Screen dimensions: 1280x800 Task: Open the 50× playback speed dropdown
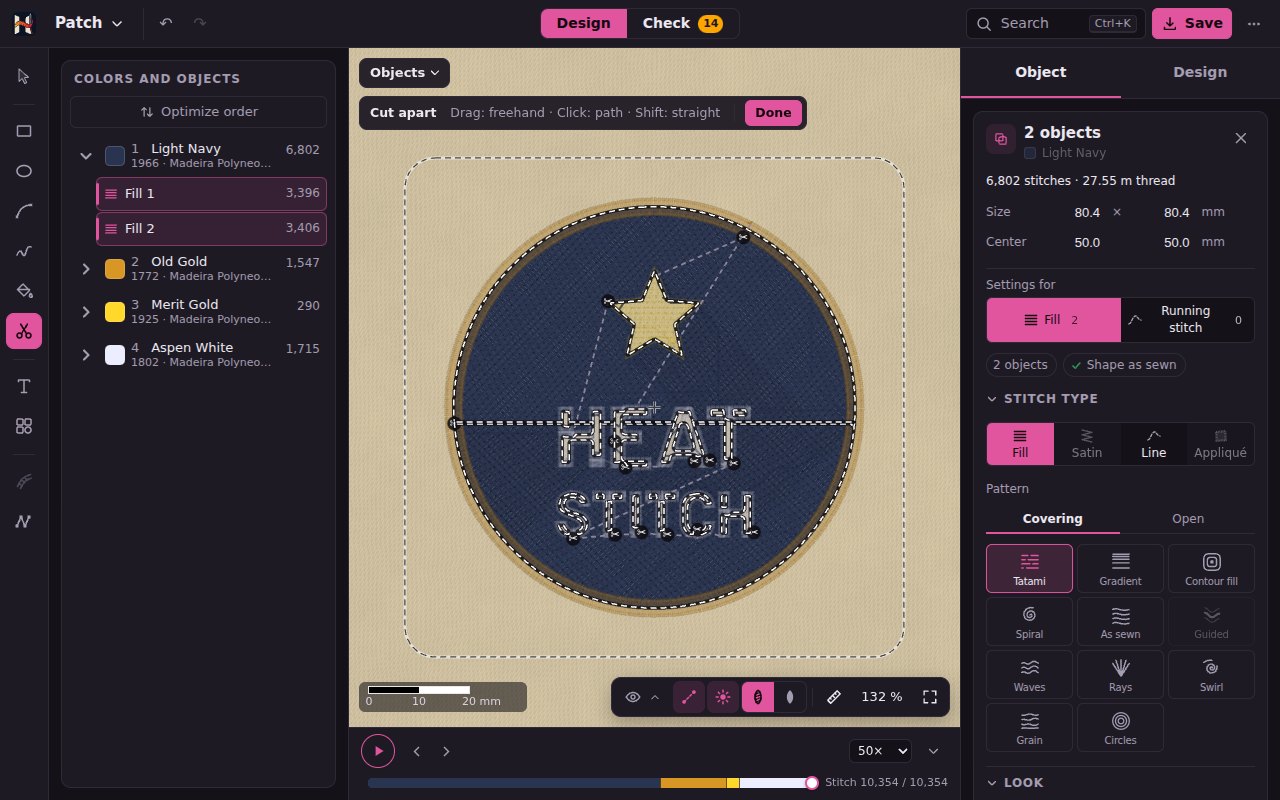pos(881,751)
